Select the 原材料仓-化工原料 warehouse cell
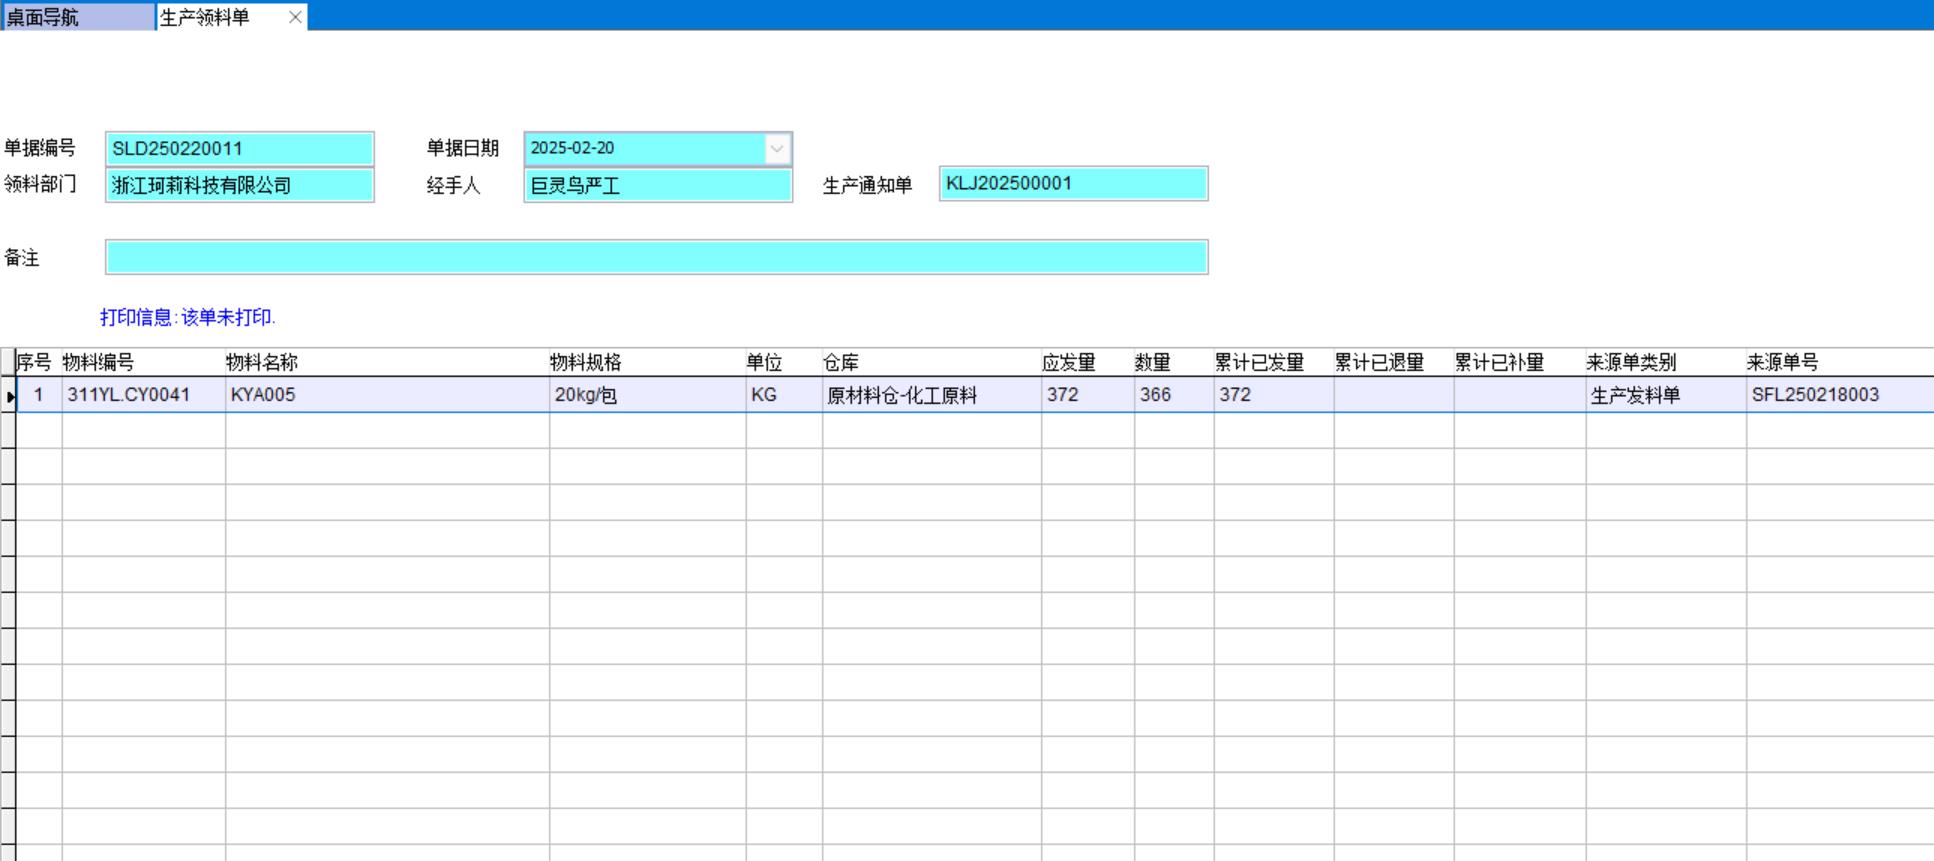The width and height of the screenshot is (1934, 861). coord(930,395)
